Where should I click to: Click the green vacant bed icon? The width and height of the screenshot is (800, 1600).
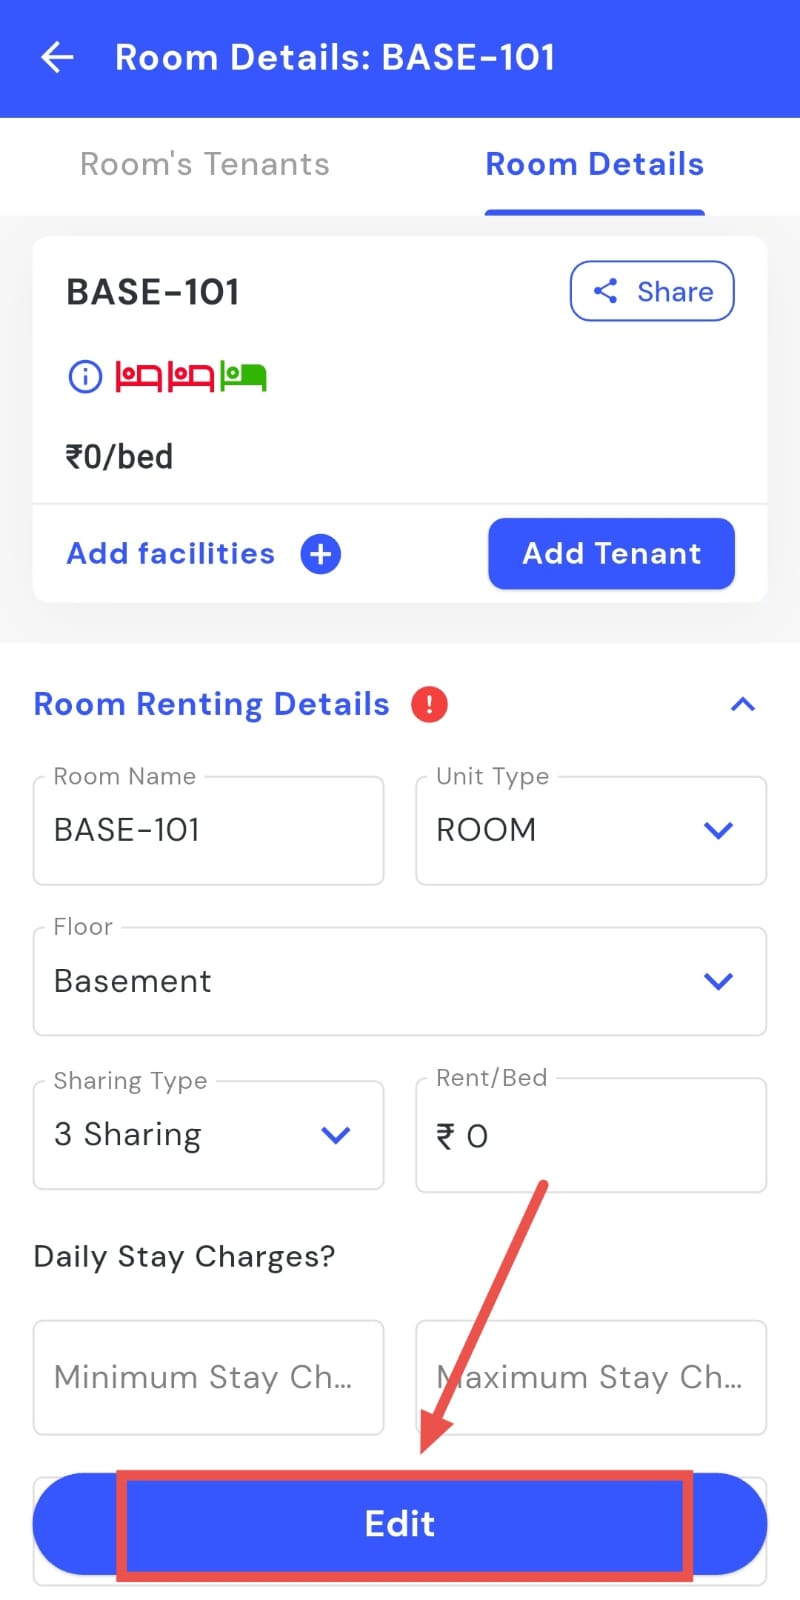[243, 377]
